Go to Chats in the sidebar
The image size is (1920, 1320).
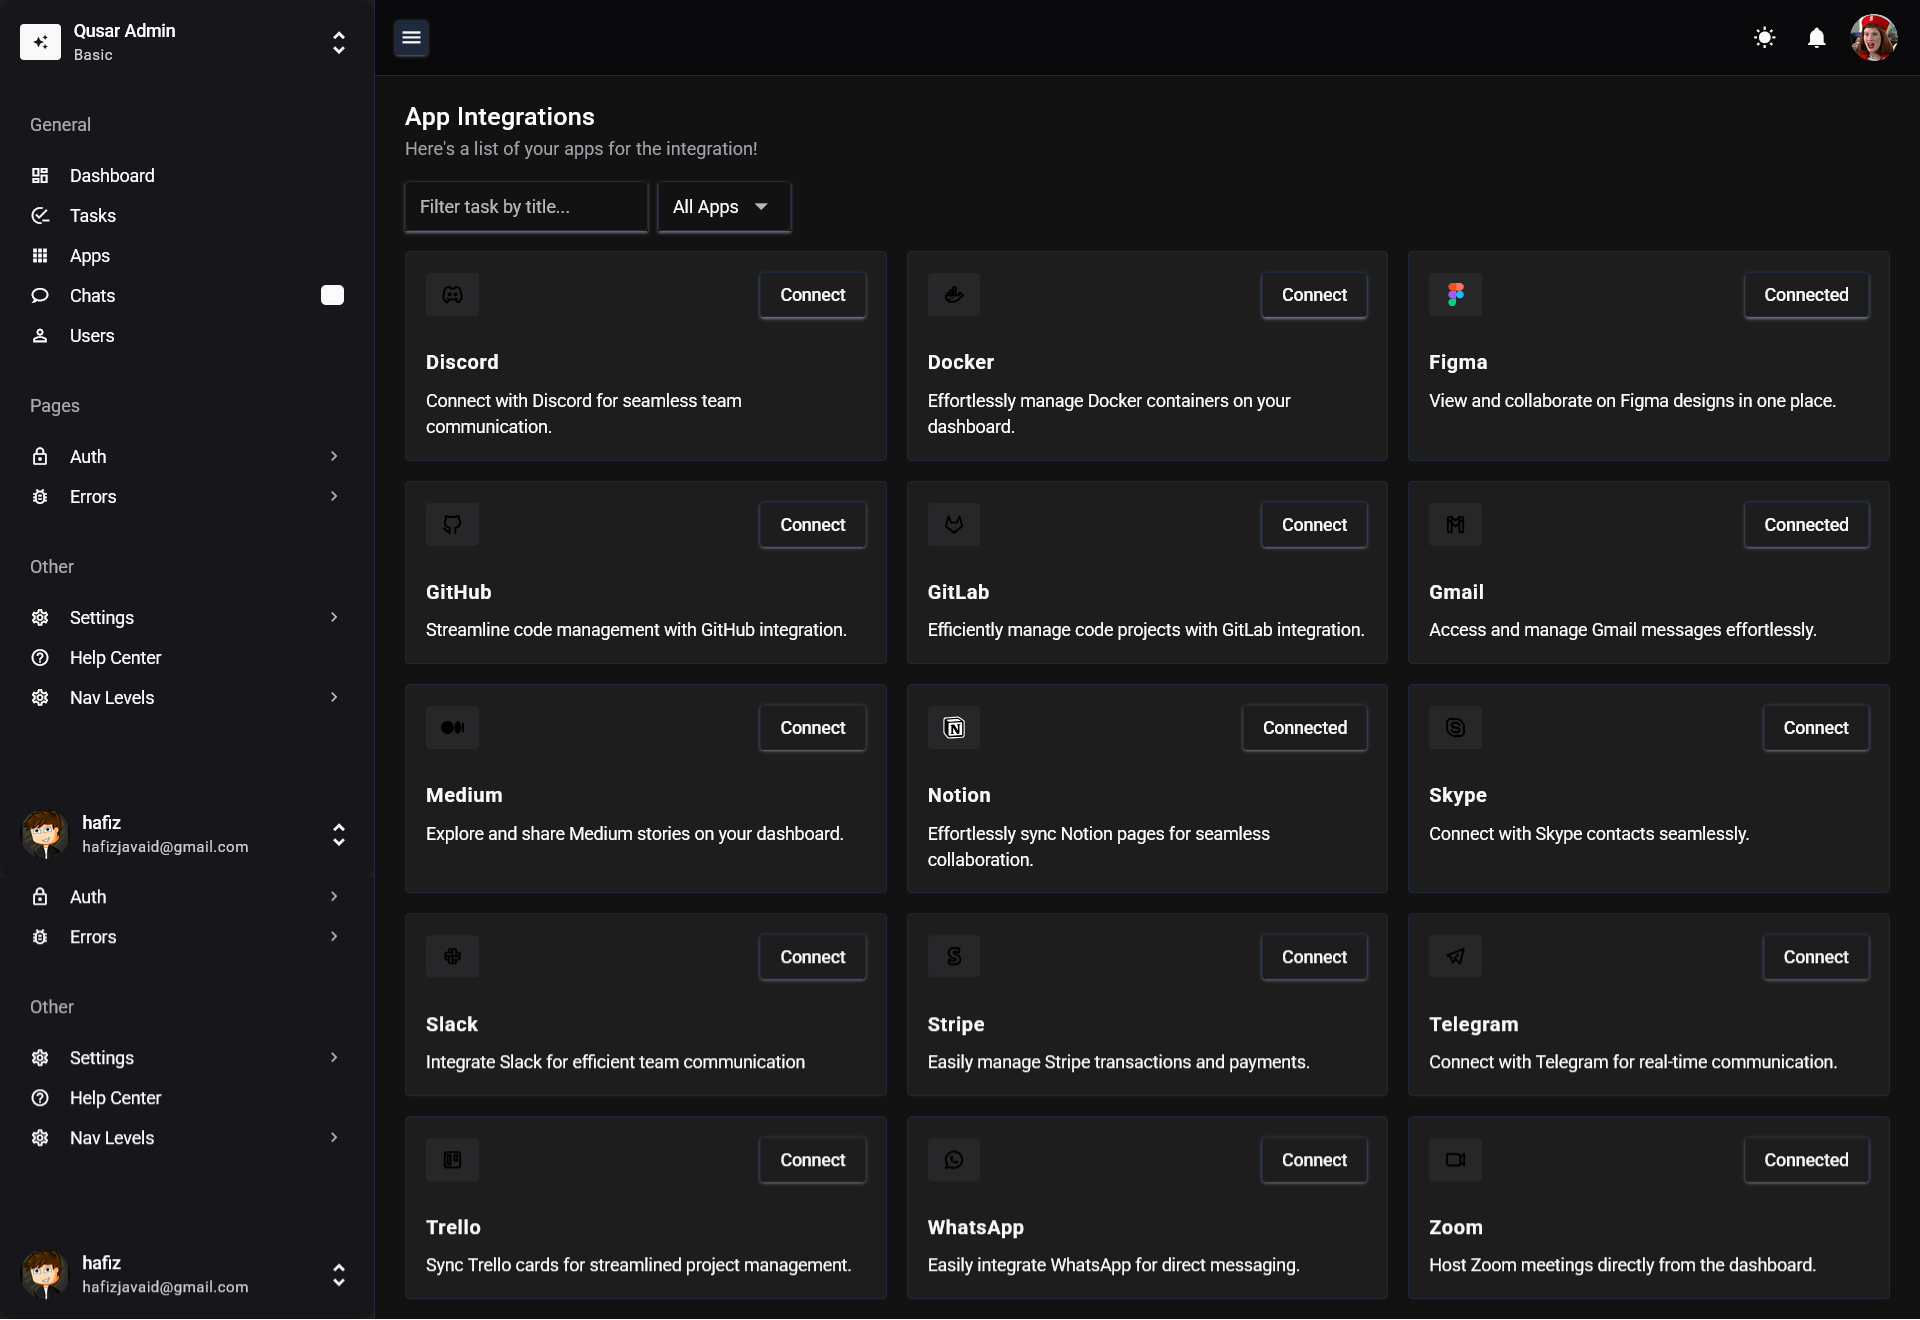pos(92,296)
